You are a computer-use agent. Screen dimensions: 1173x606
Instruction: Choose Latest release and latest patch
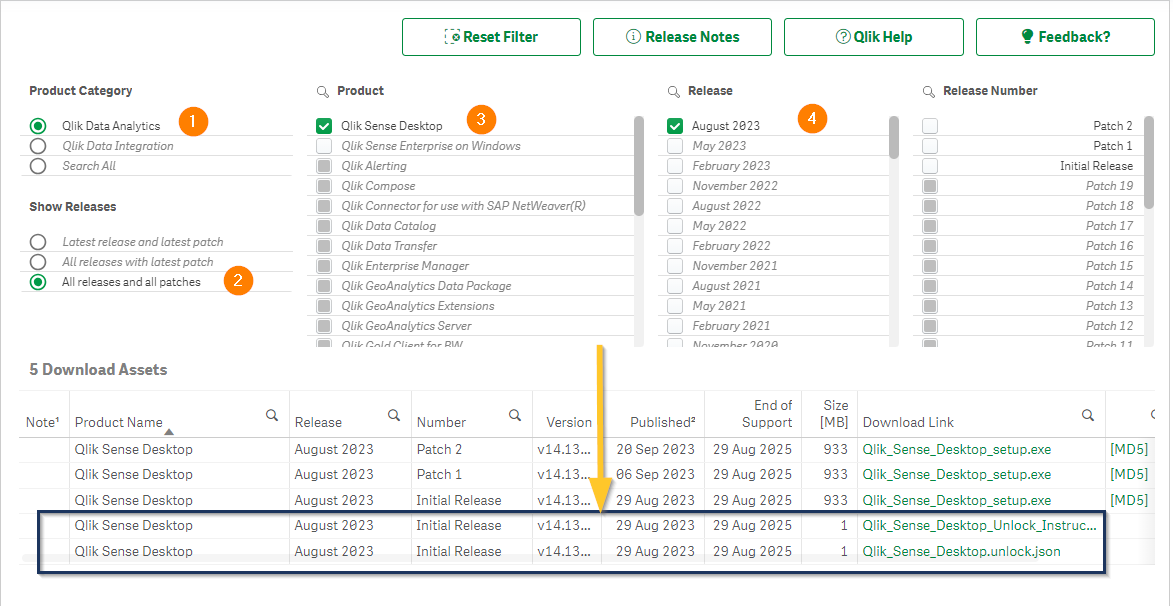point(38,242)
